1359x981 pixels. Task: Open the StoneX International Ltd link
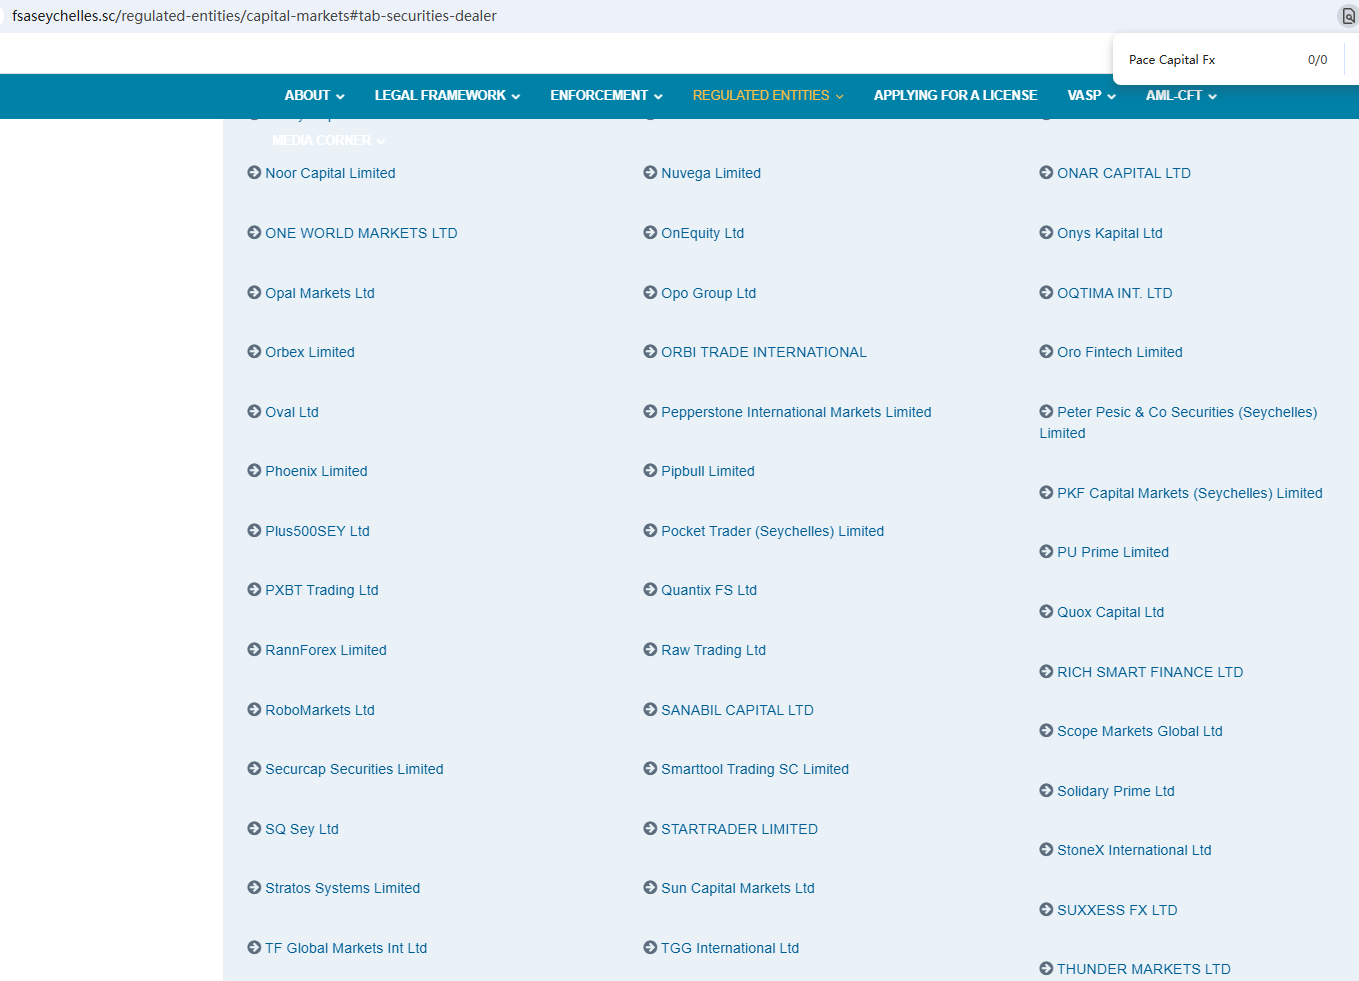[1134, 850]
